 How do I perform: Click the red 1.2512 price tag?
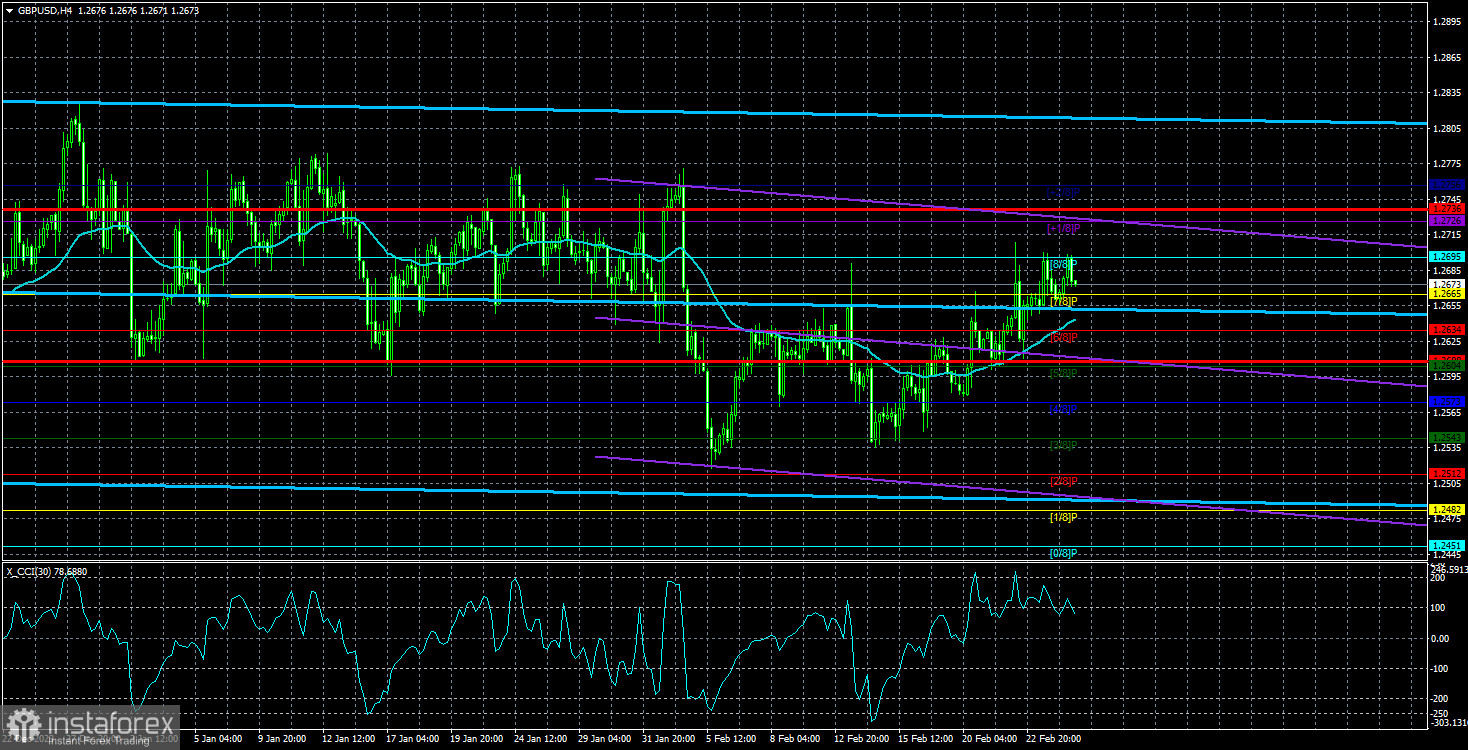1448,473
